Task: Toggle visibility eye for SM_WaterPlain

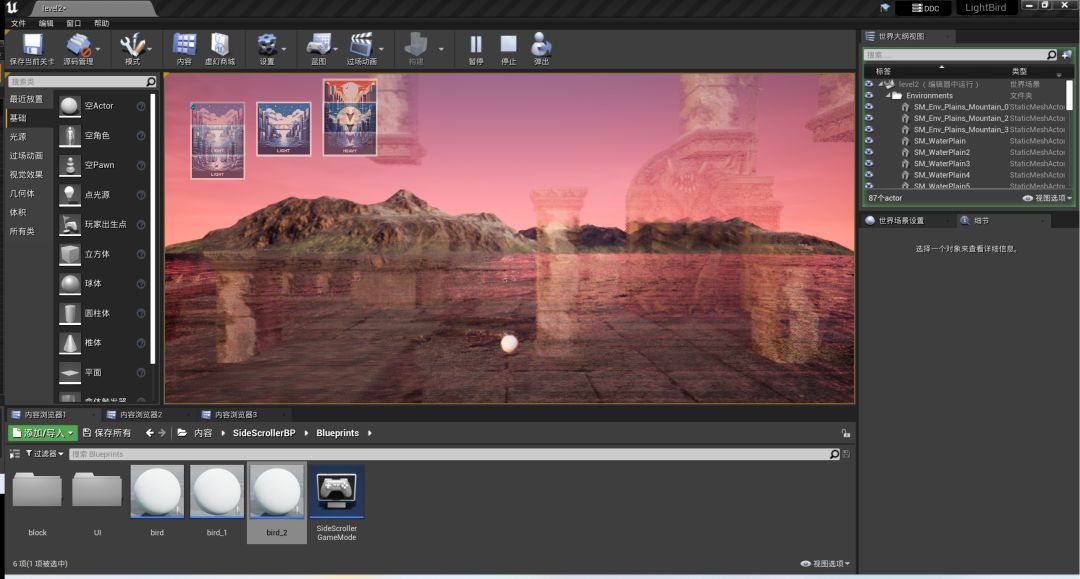Action: click(x=868, y=141)
